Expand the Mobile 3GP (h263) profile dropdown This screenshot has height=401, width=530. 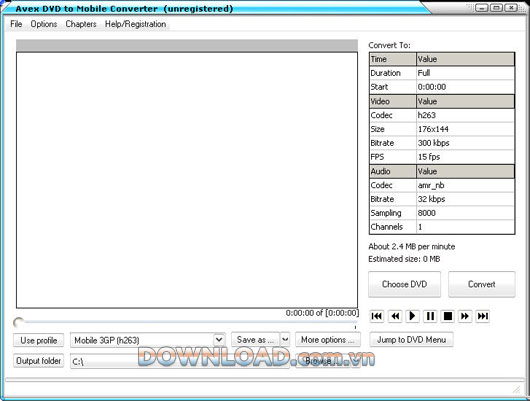[x=219, y=340]
